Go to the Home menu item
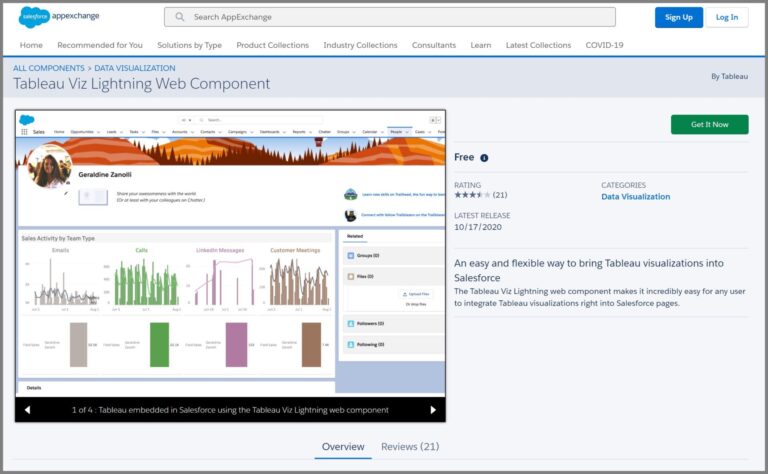This screenshot has height=474, width=768. coord(31,45)
